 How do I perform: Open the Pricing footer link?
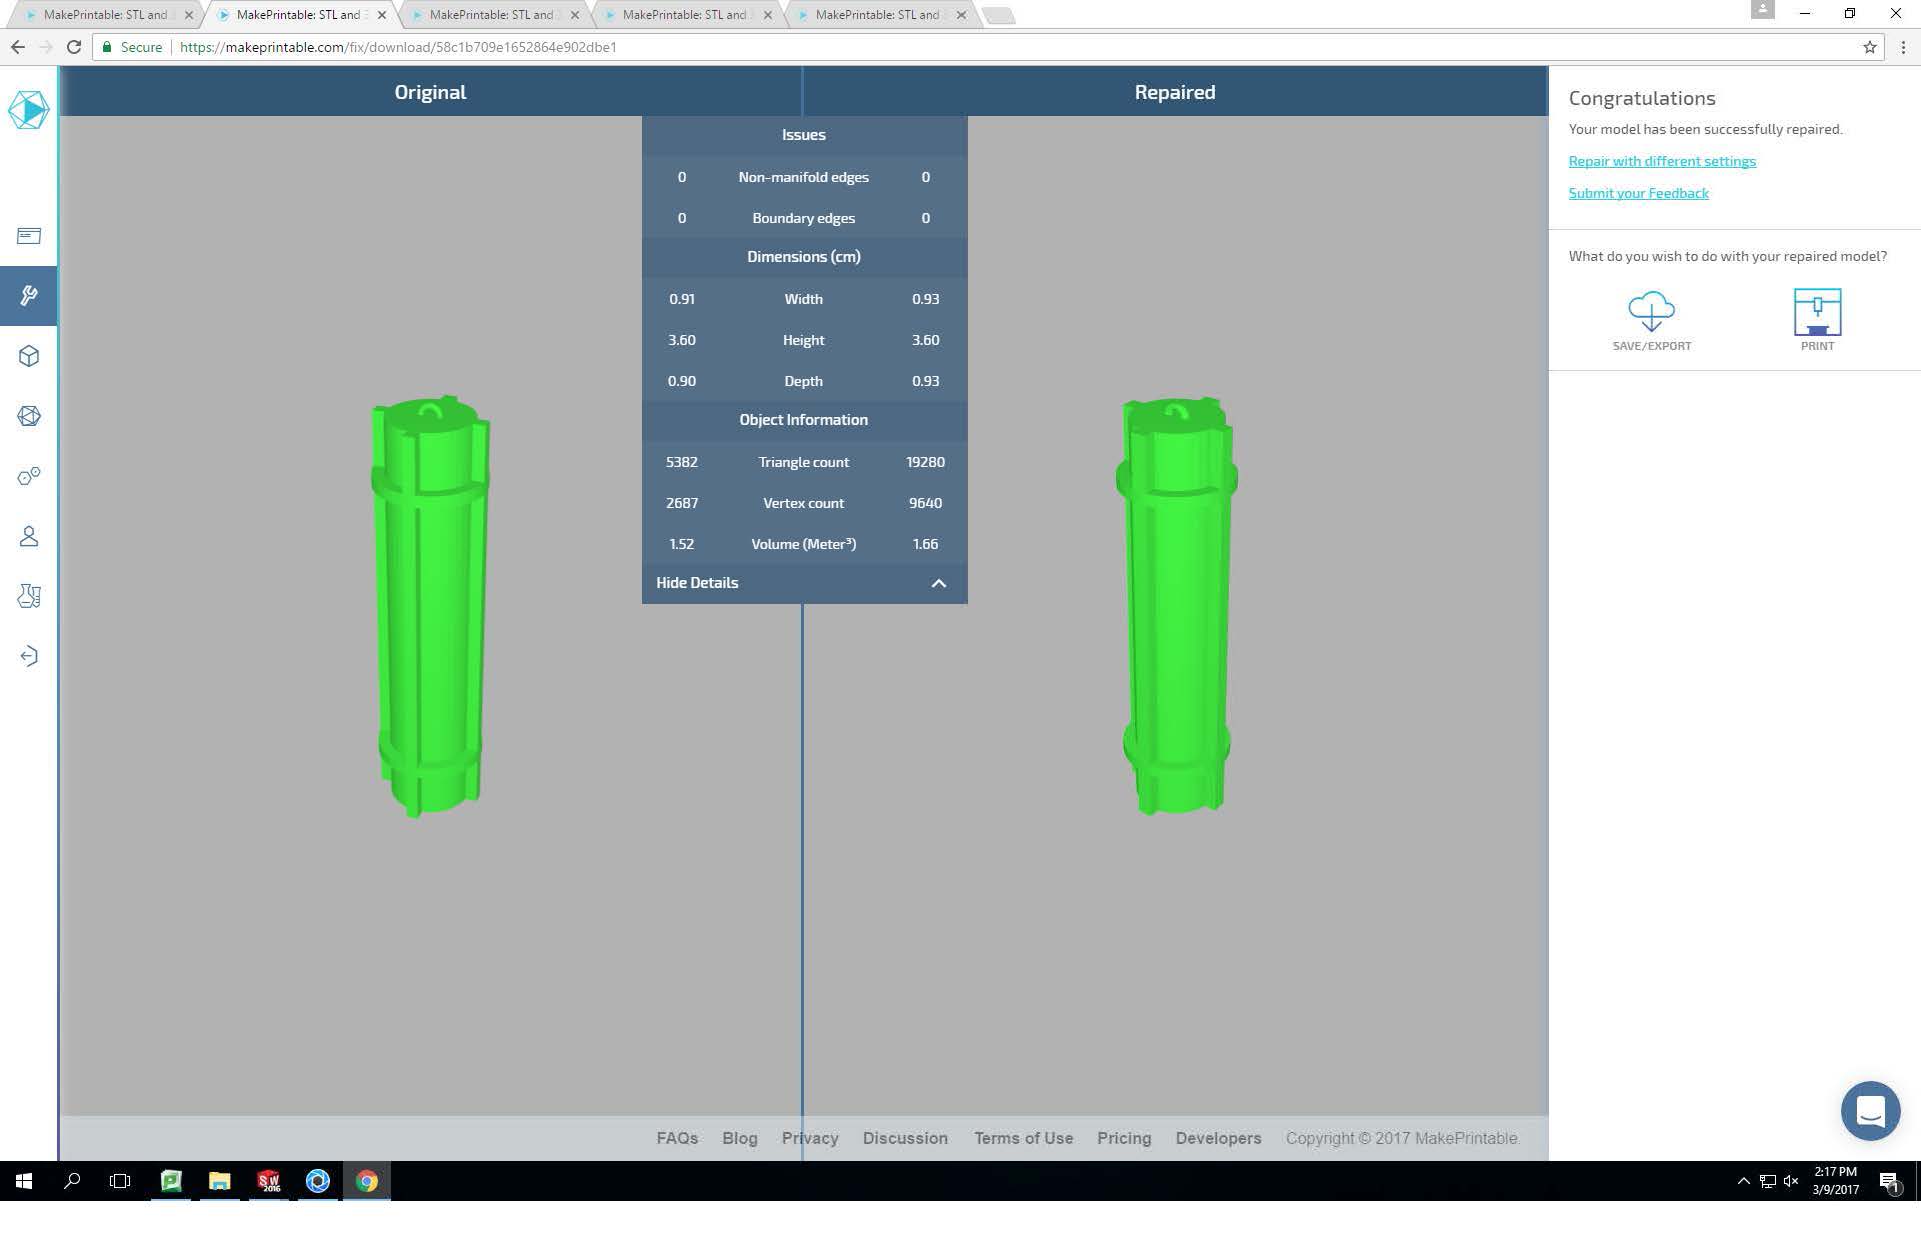pos(1123,1138)
